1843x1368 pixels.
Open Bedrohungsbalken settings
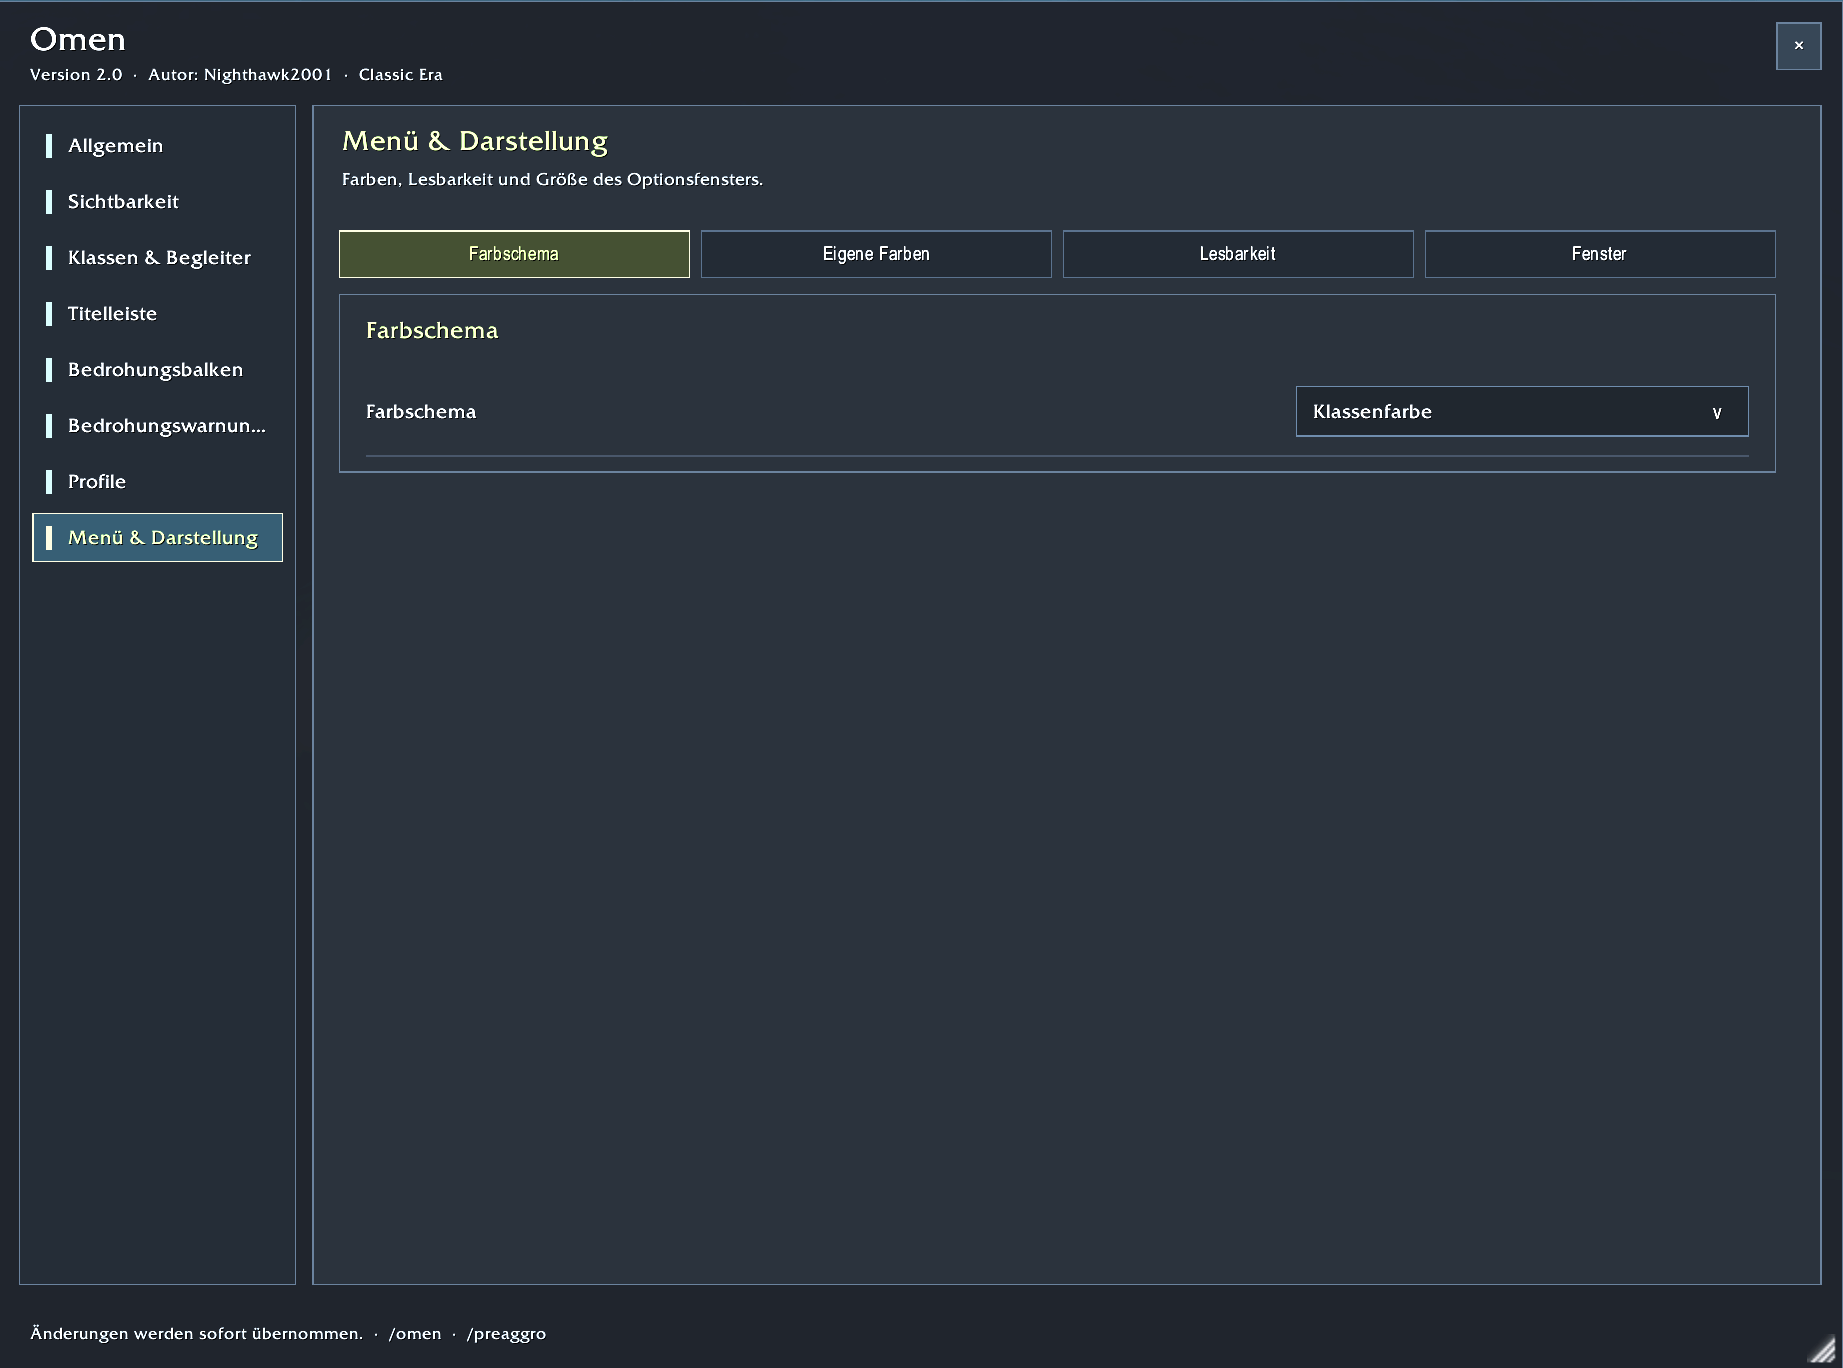157,370
